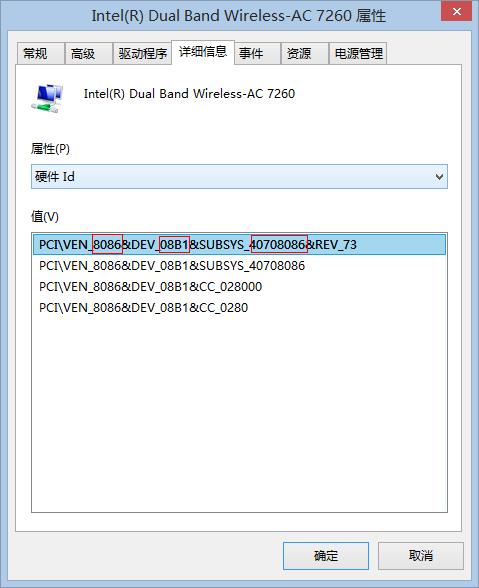
Task: Expand the 硬件 Id property dropdown
Action: click(x=239, y=177)
